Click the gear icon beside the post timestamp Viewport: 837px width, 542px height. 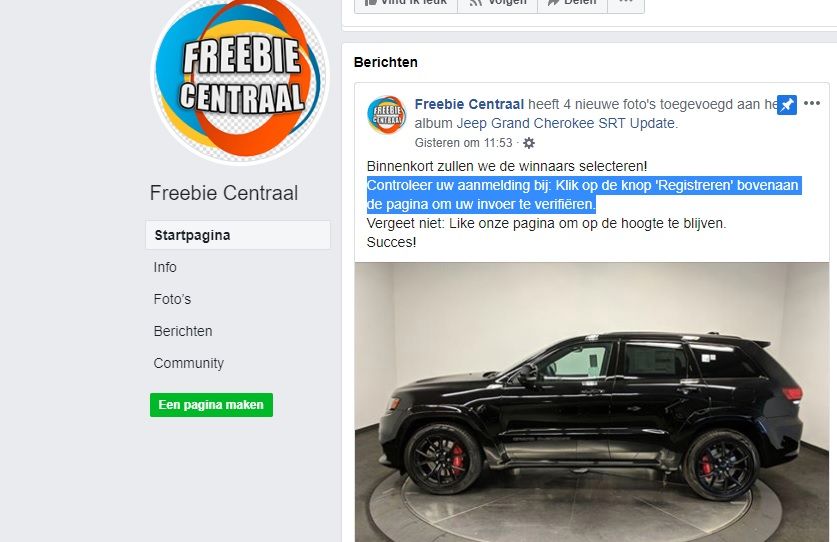coord(529,143)
